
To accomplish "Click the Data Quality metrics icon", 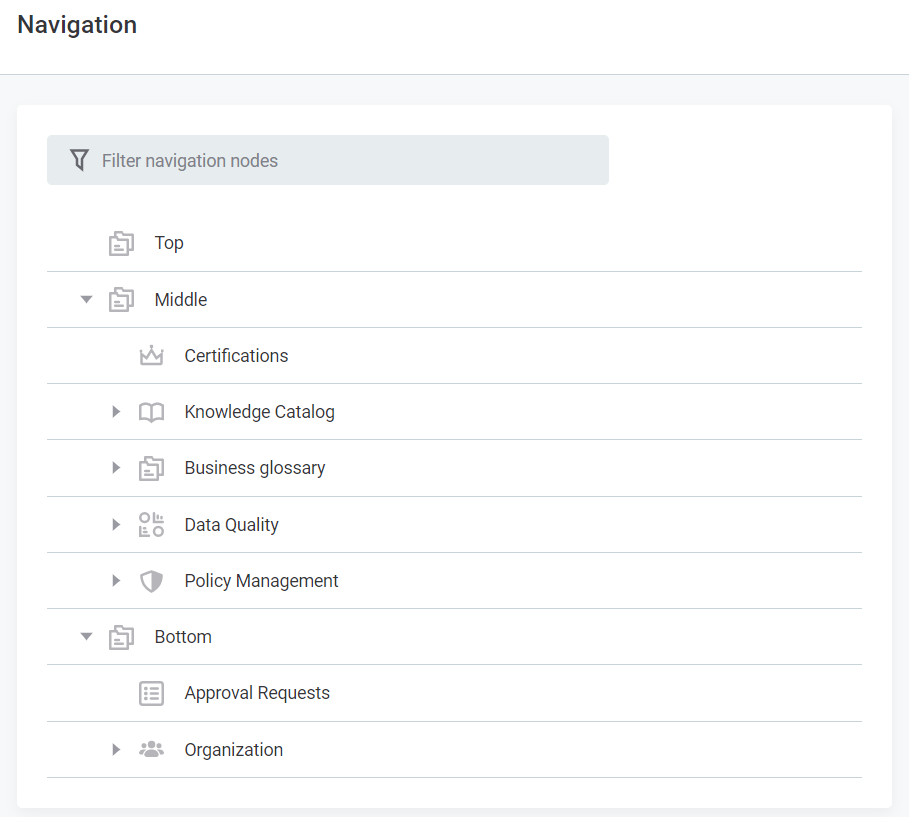I will [x=151, y=524].
